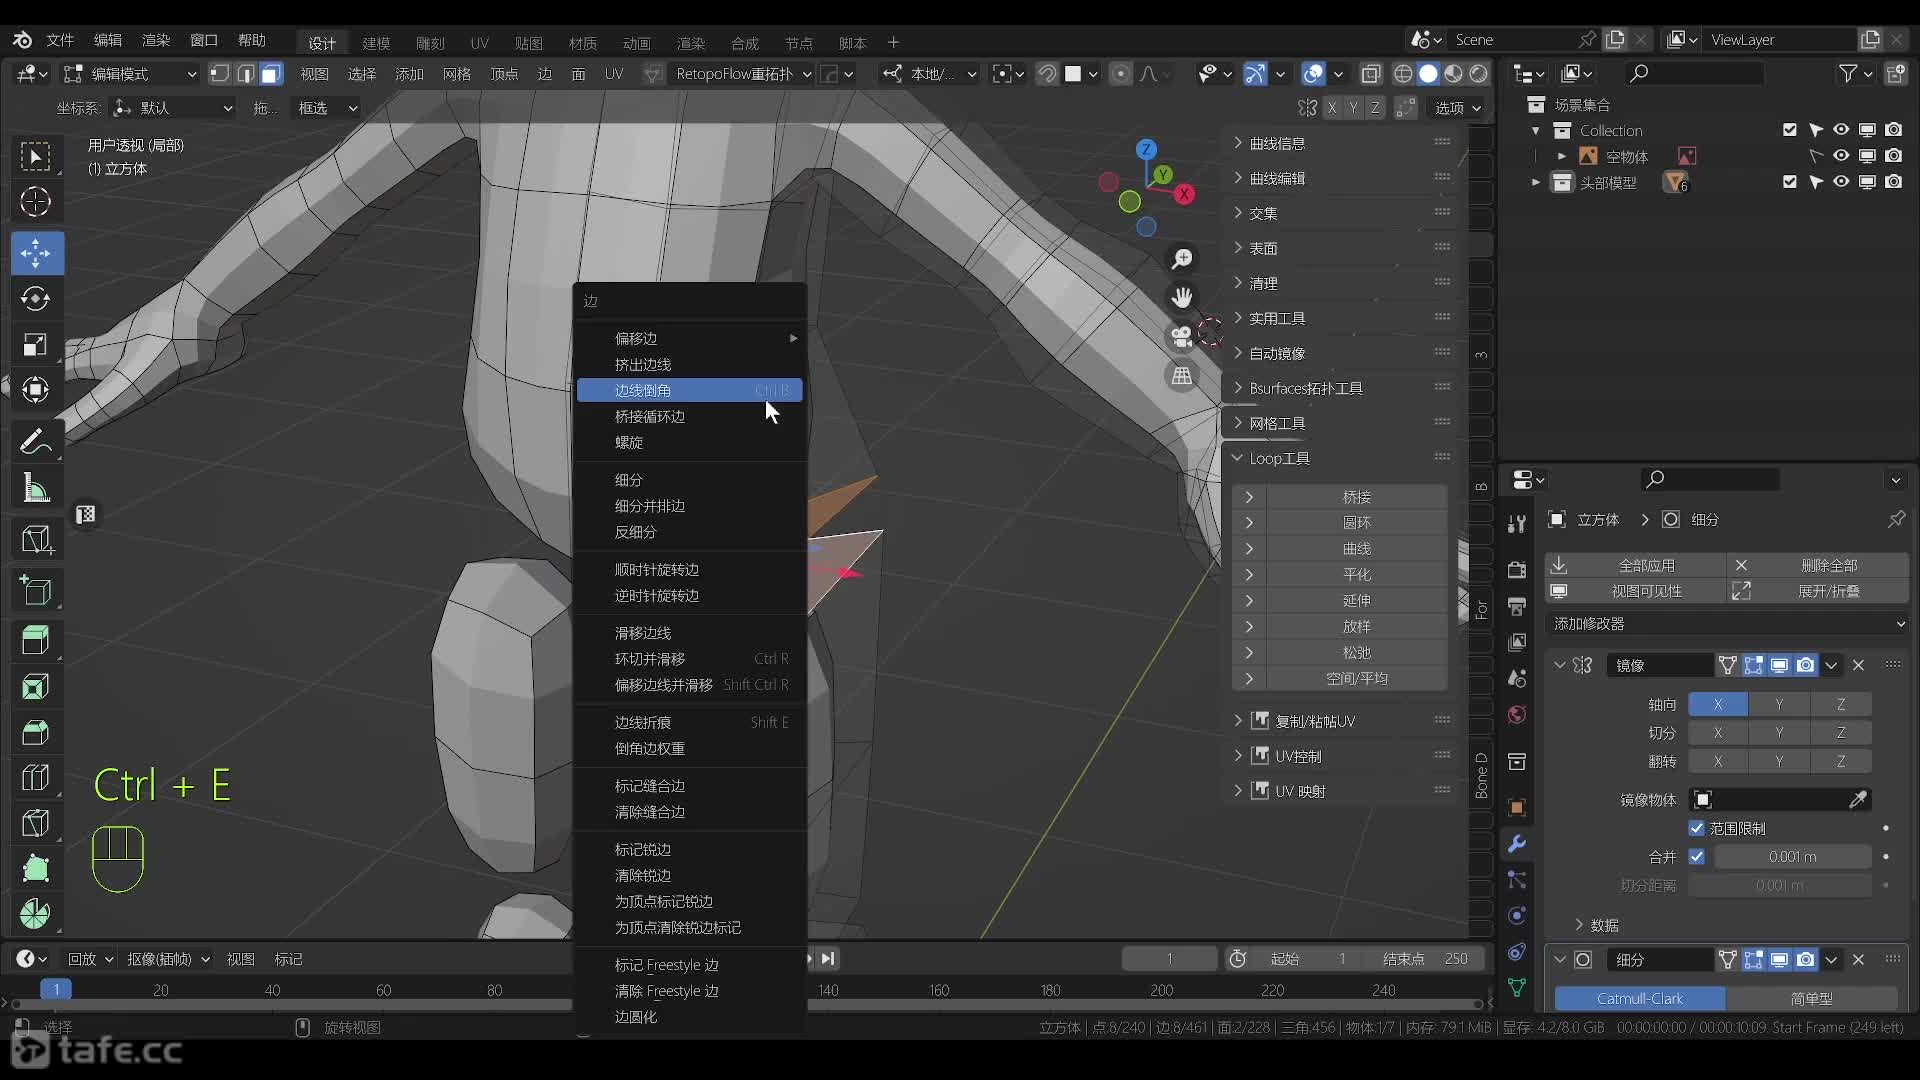The image size is (1920, 1080).
Task: Open the 编辑模式 mode dropdown
Action: click(130, 73)
